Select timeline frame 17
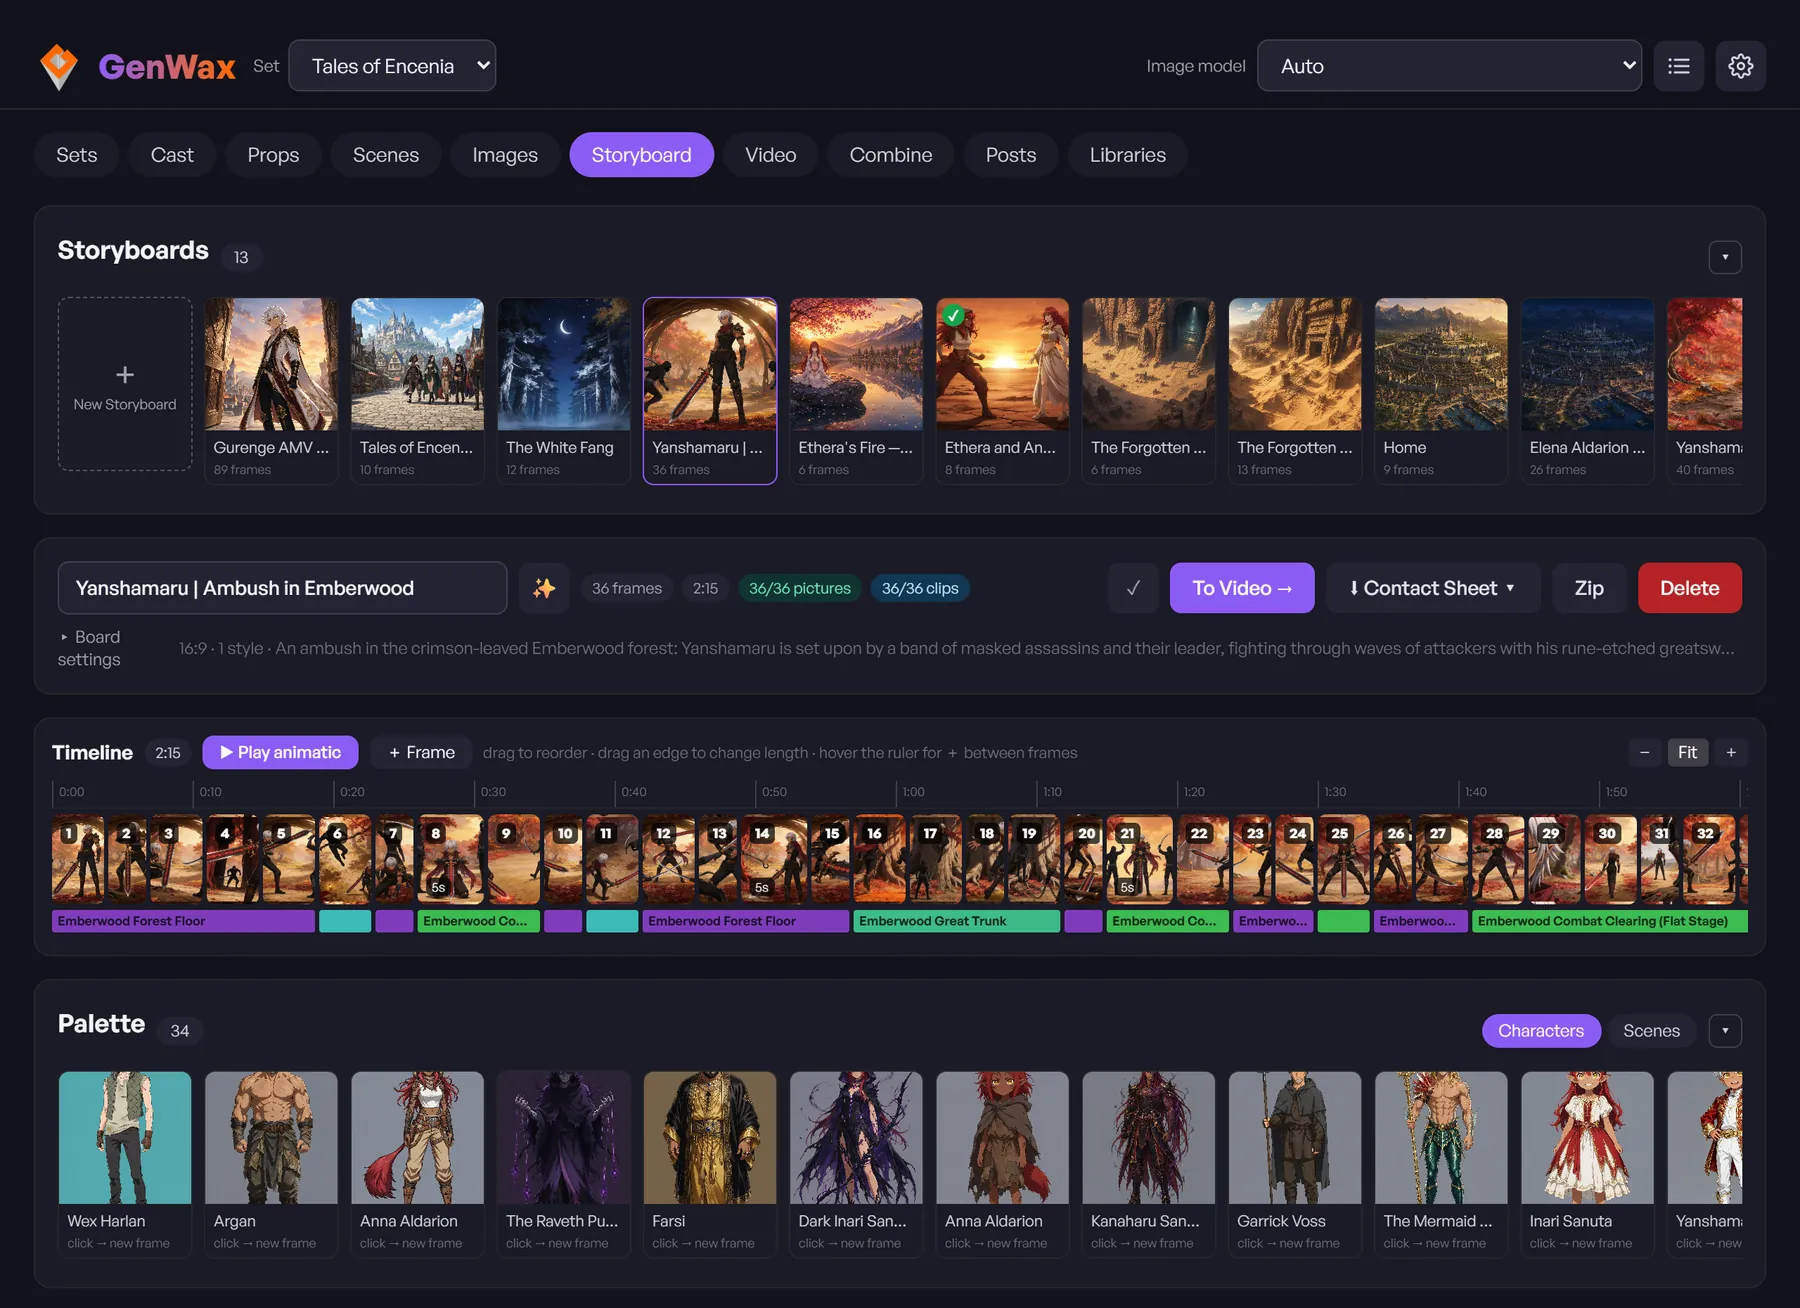The width and height of the screenshot is (1800, 1308). click(934, 859)
